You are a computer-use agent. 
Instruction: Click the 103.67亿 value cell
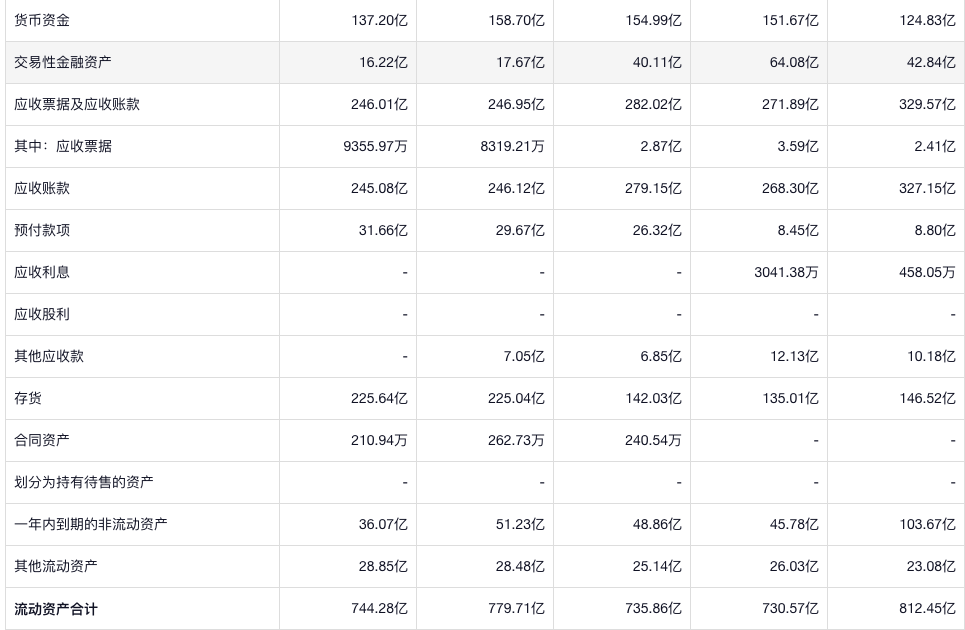point(927,524)
